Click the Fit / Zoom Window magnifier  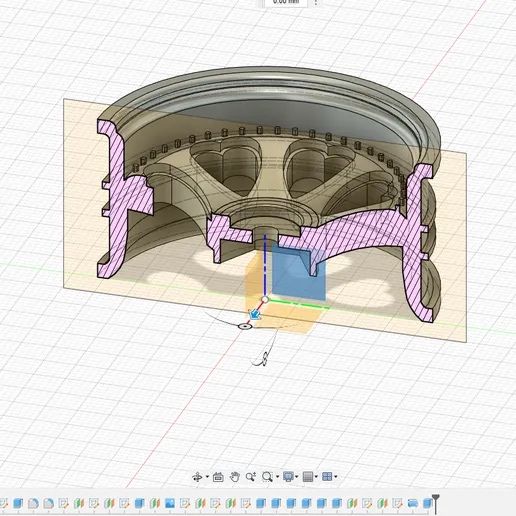[267, 477]
